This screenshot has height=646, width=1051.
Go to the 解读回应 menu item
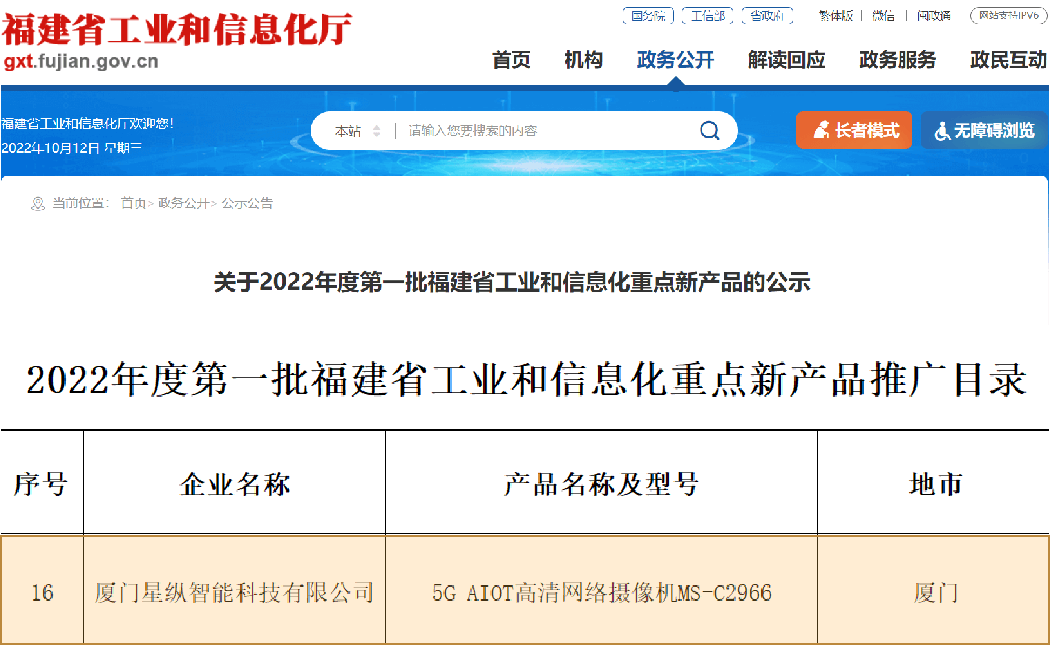coord(786,60)
